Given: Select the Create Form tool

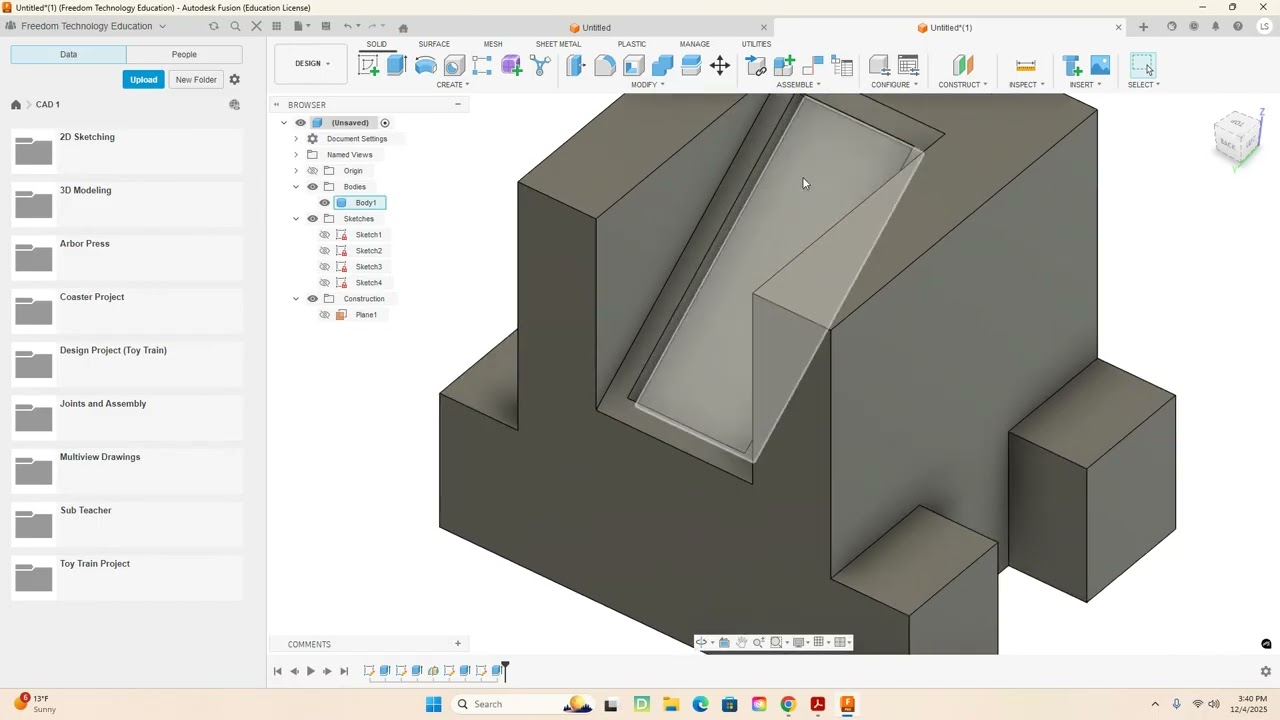Looking at the screenshot, I should click(511, 66).
